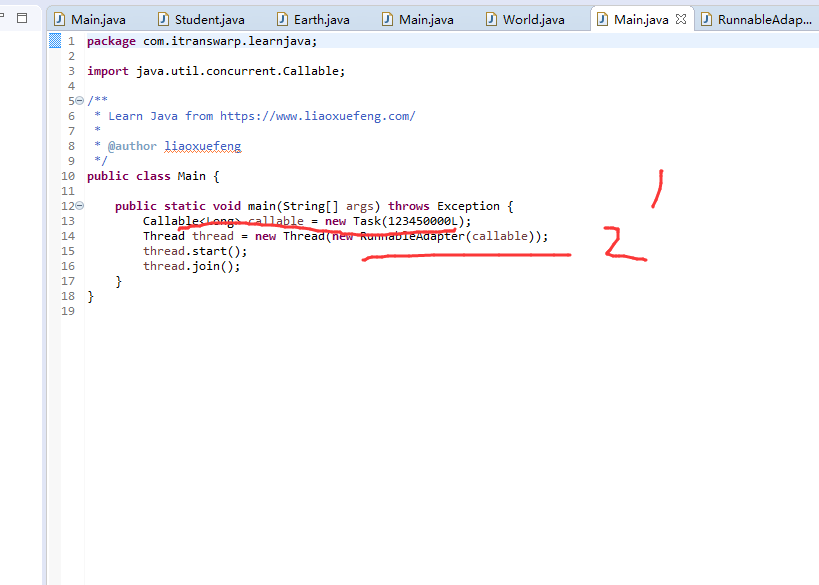Close the active Main.java tab

coord(681,19)
